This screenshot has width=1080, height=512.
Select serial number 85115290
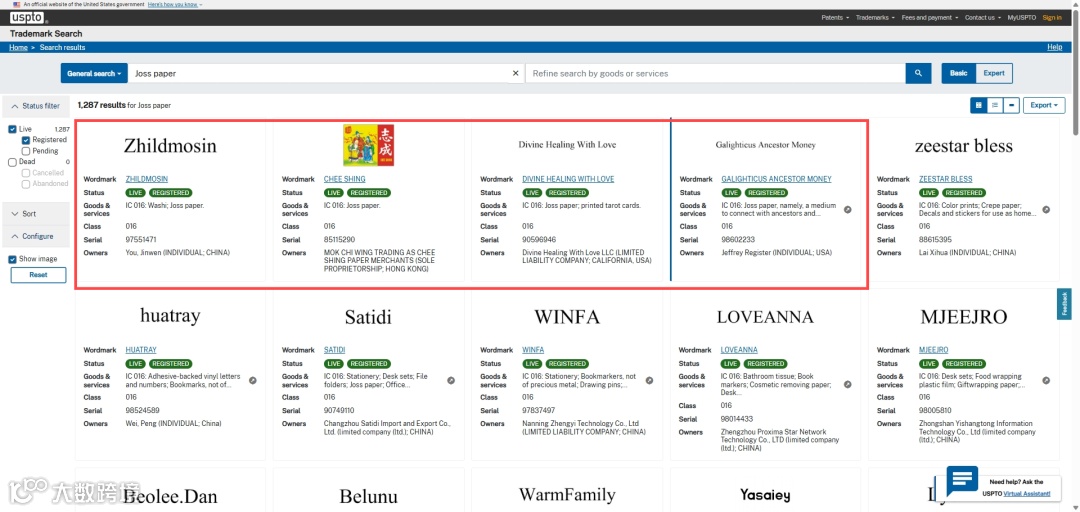tap(340, 240)
